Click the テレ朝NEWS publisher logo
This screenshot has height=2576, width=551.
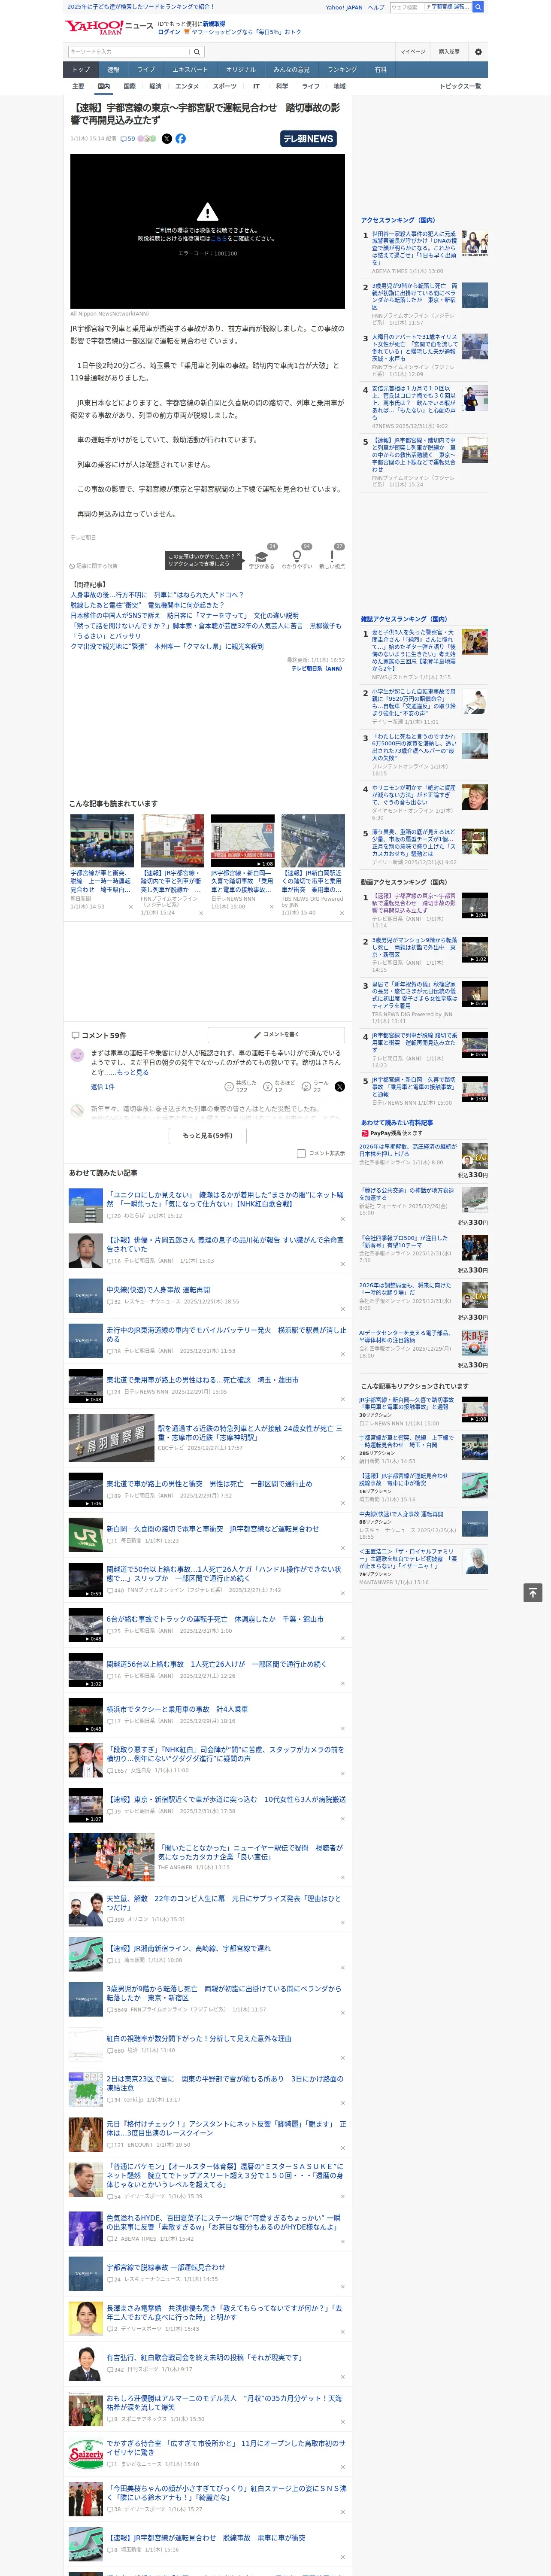click(x=308, y=139)
